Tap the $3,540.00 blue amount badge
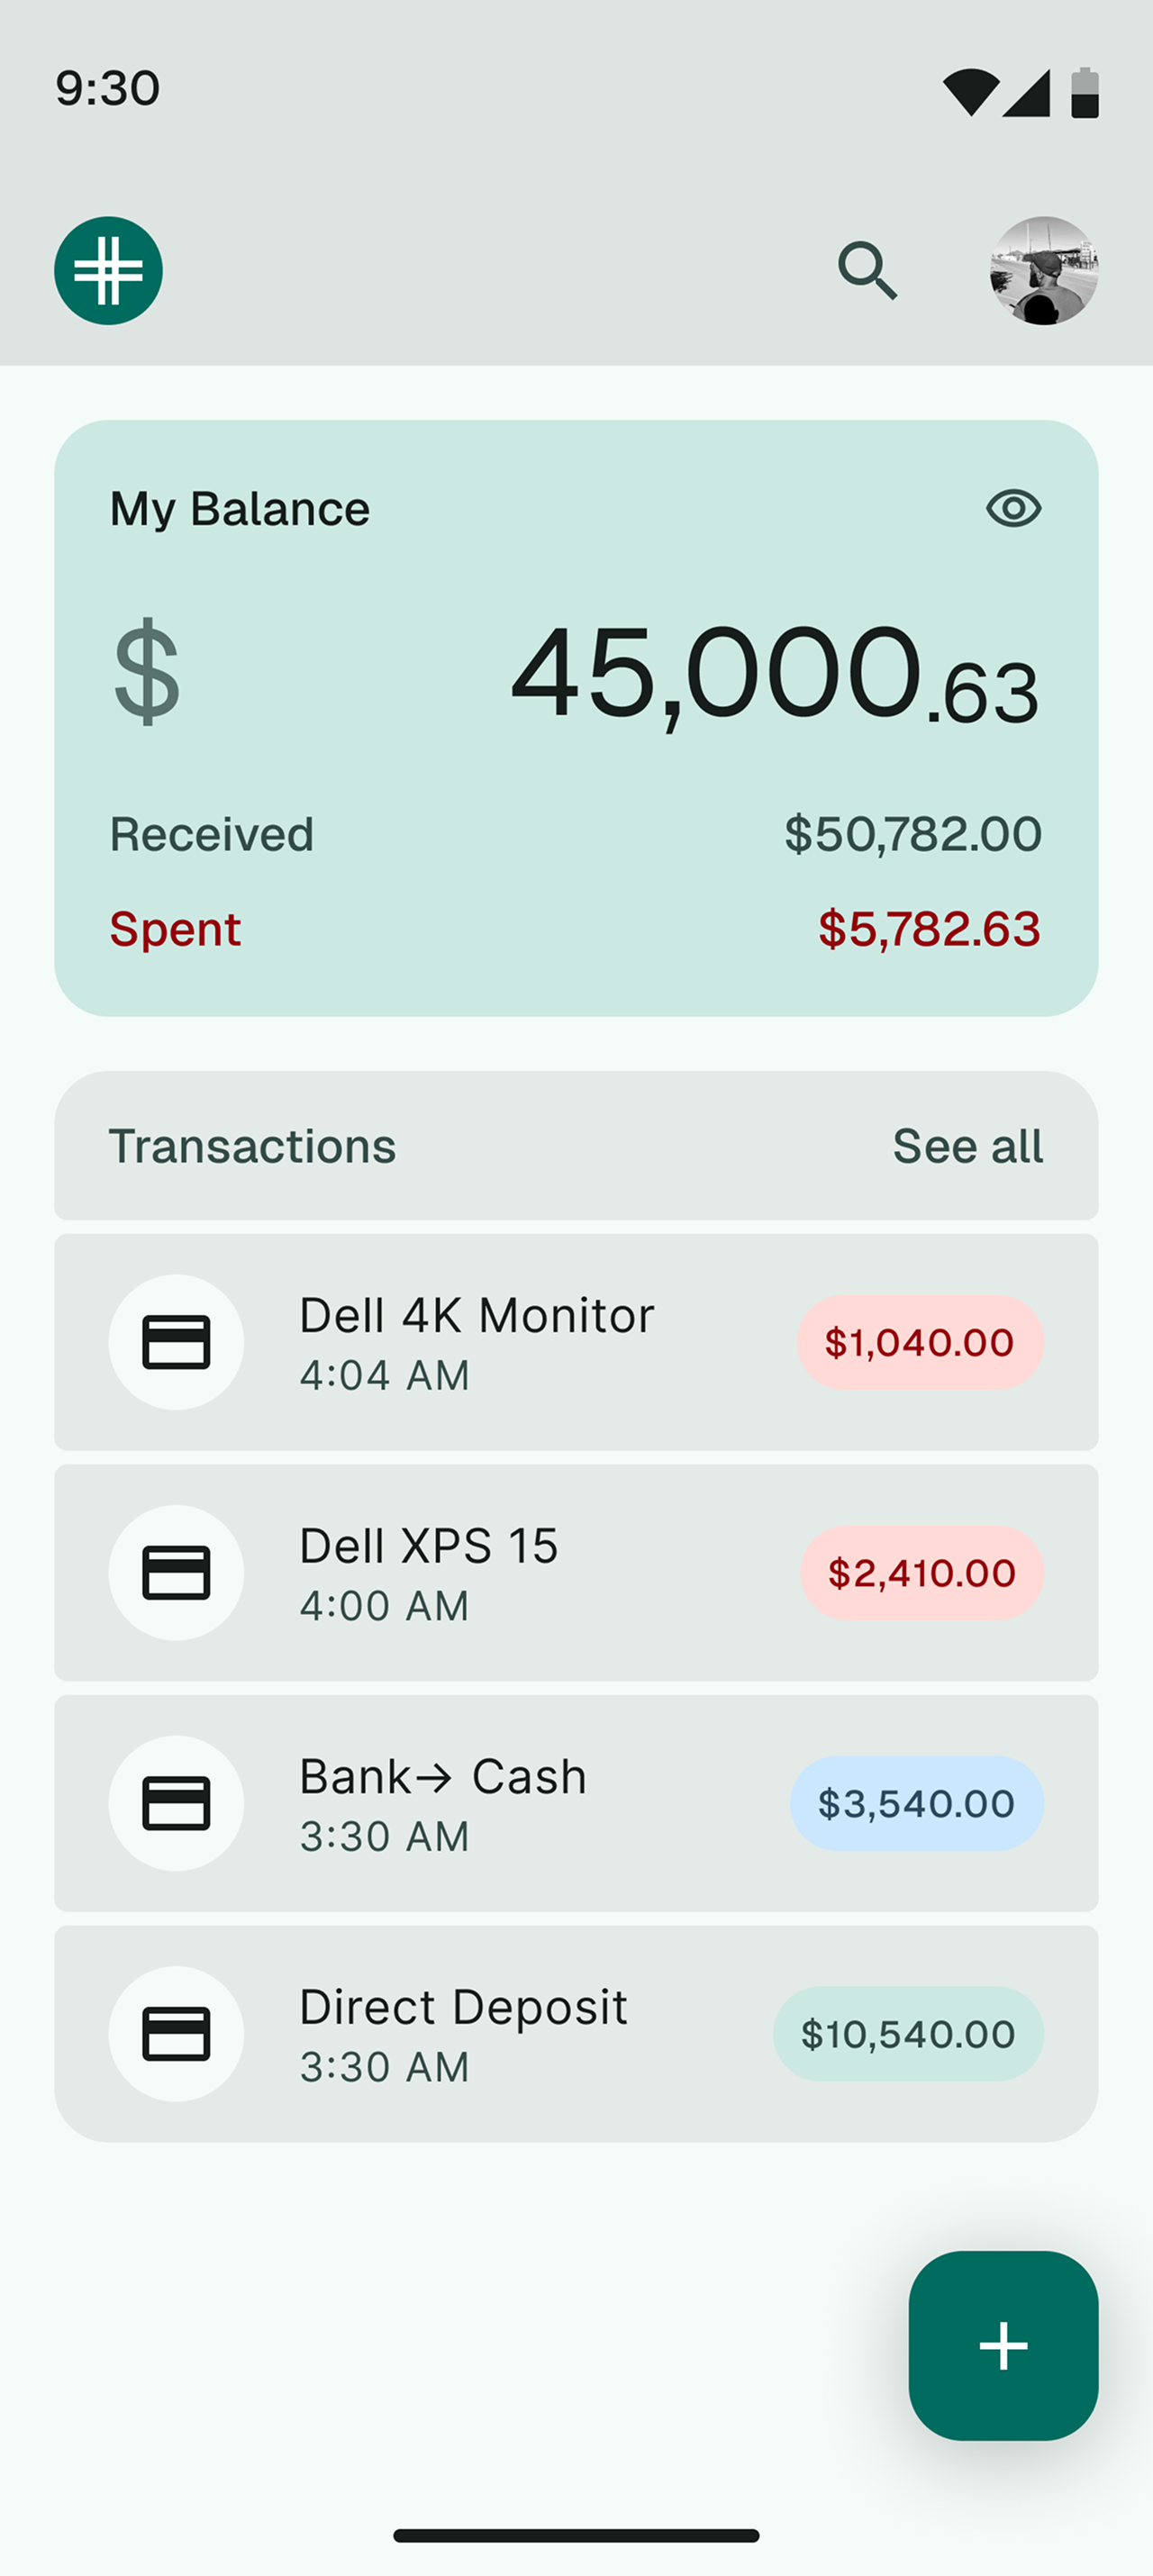1153x2576 pixels. 916,1803
